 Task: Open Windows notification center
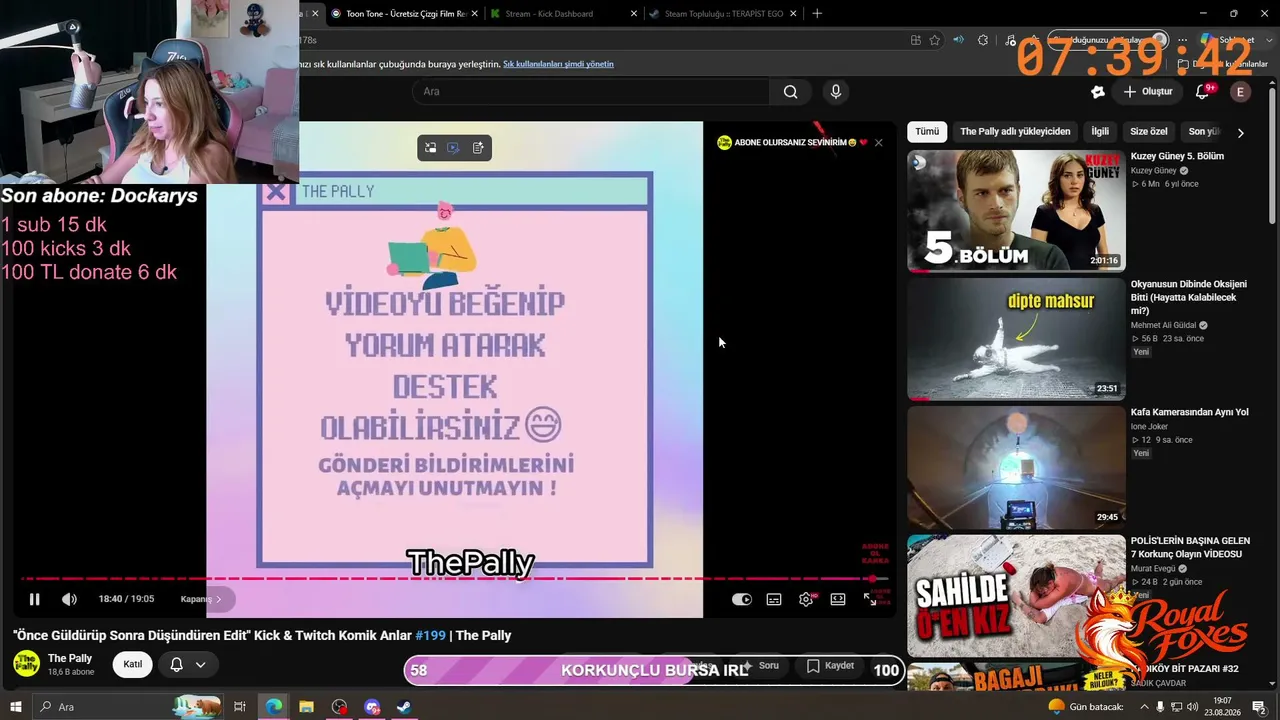(x=1259, y=707)
